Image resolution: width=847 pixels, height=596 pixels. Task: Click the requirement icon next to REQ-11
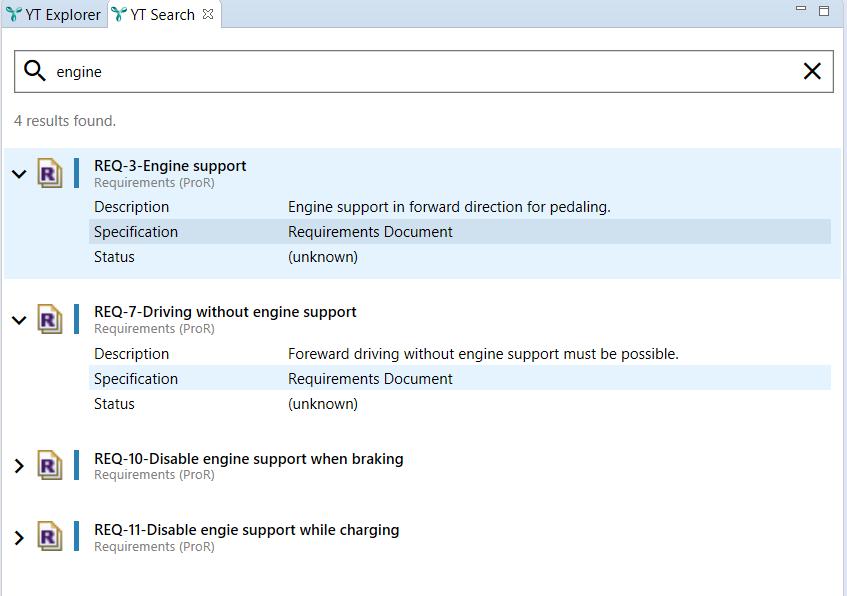(50, 536)
